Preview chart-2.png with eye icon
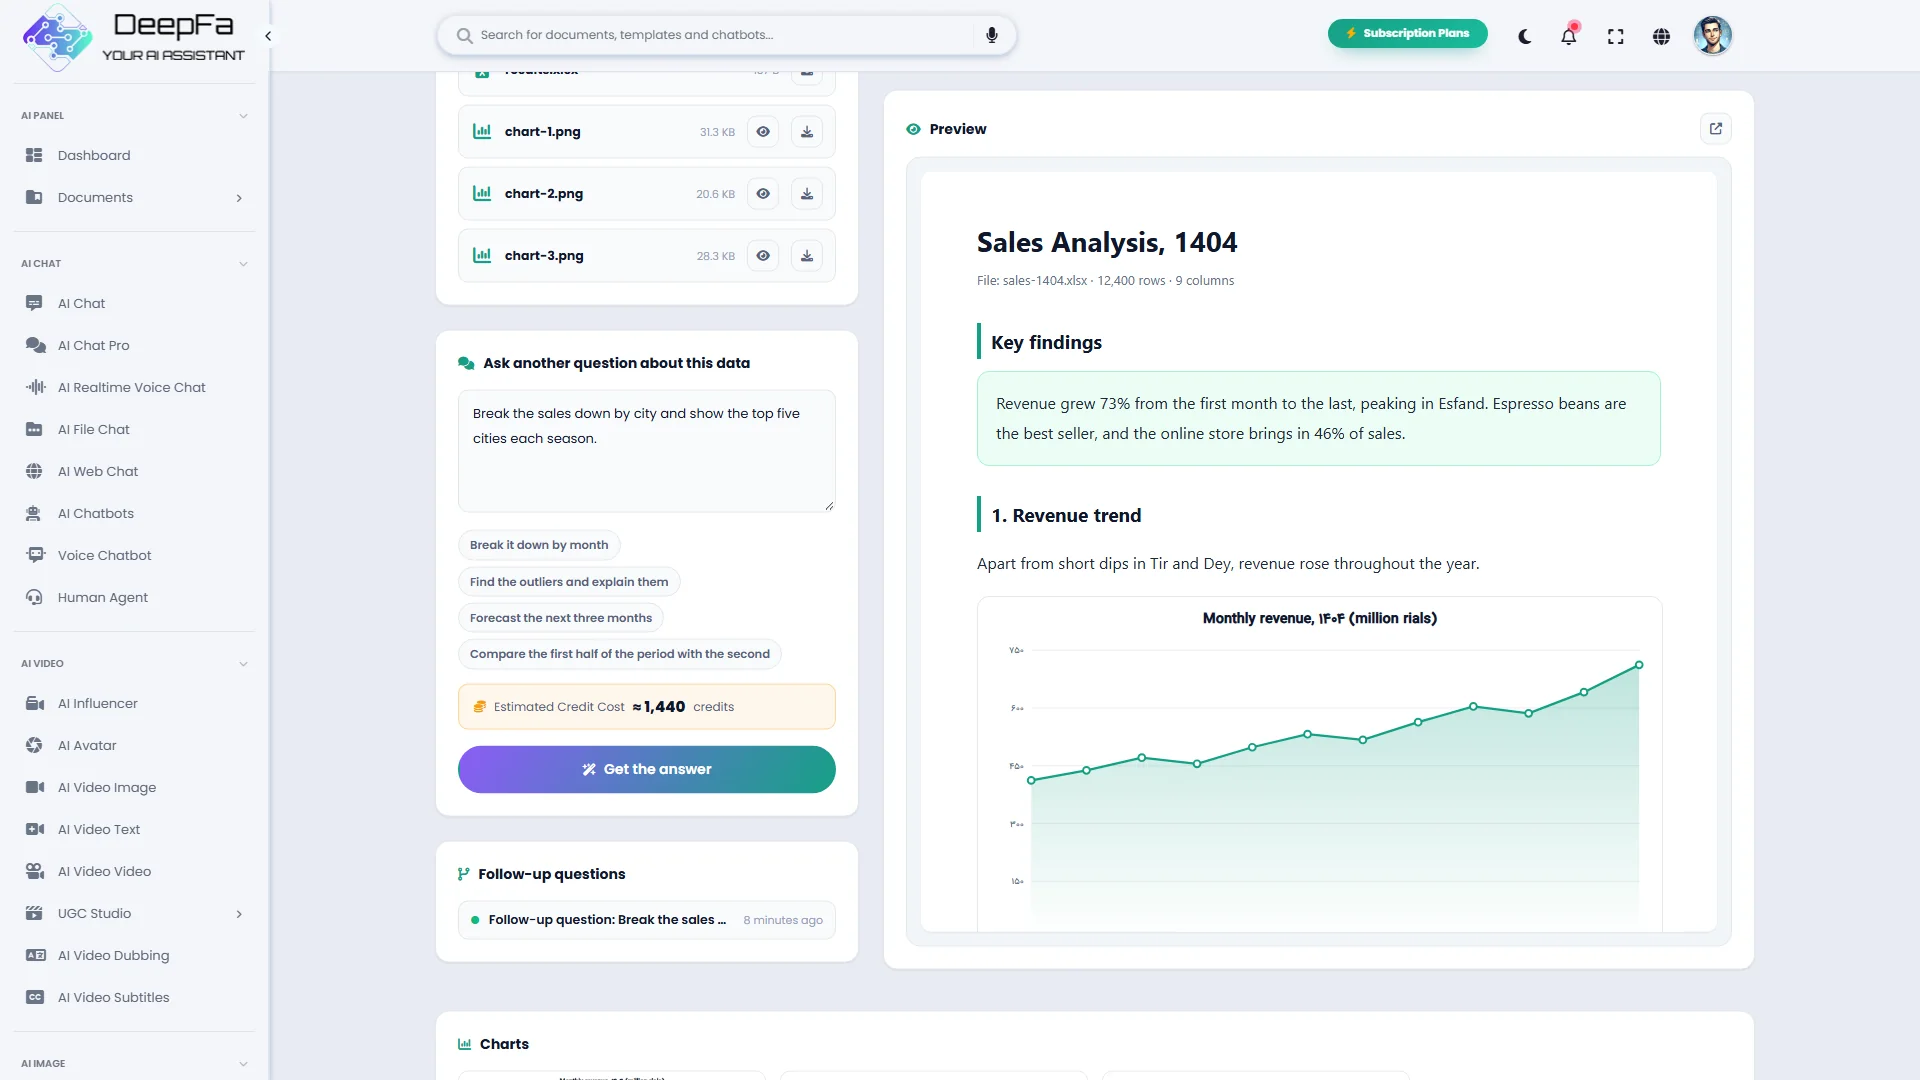The image size is (1920, 1080). tap(763, 194)
